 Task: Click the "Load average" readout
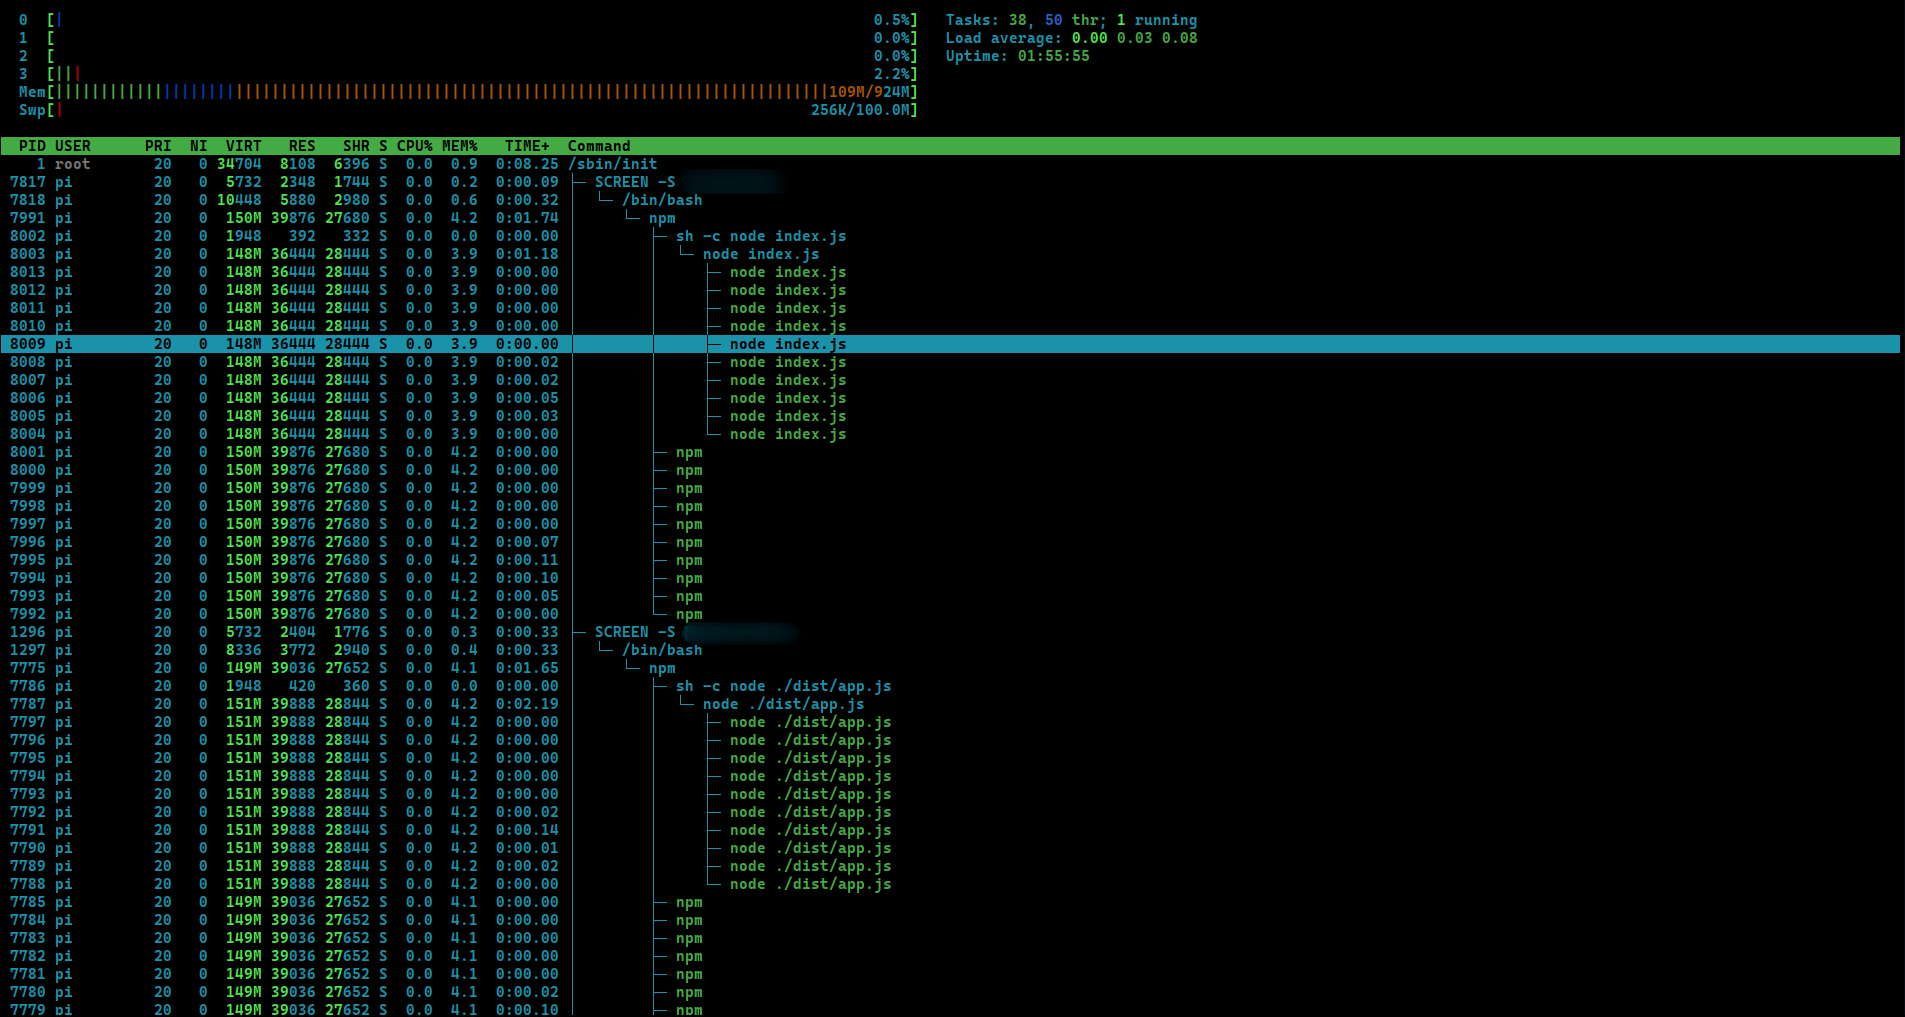pyautogui.click(x=1071, y=38)
